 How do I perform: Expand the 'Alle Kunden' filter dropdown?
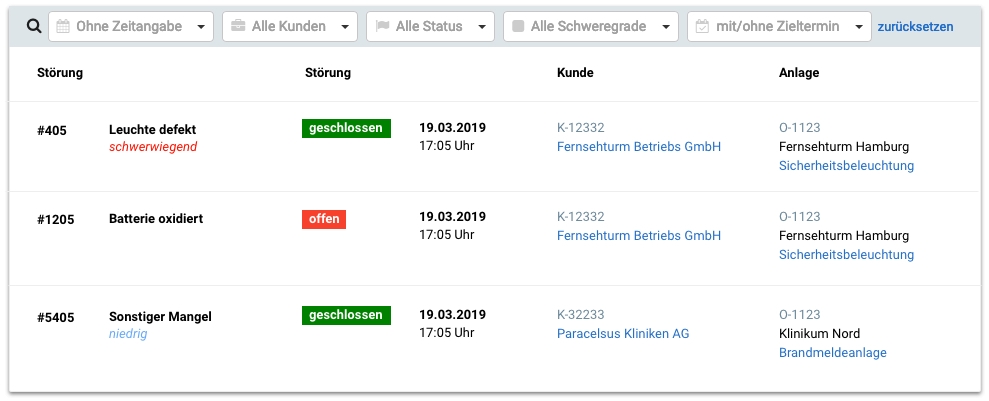coord(344,27)
